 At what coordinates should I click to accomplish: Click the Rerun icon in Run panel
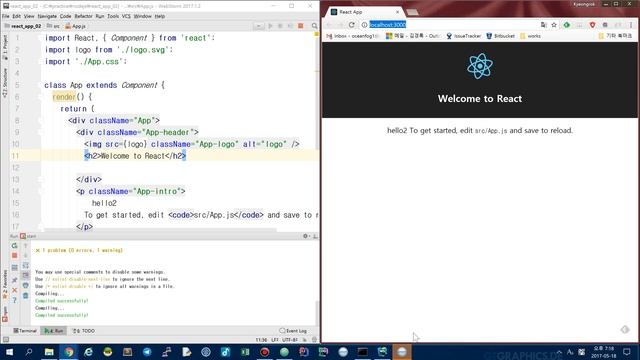pyautogui.click(x=14, y=246)
